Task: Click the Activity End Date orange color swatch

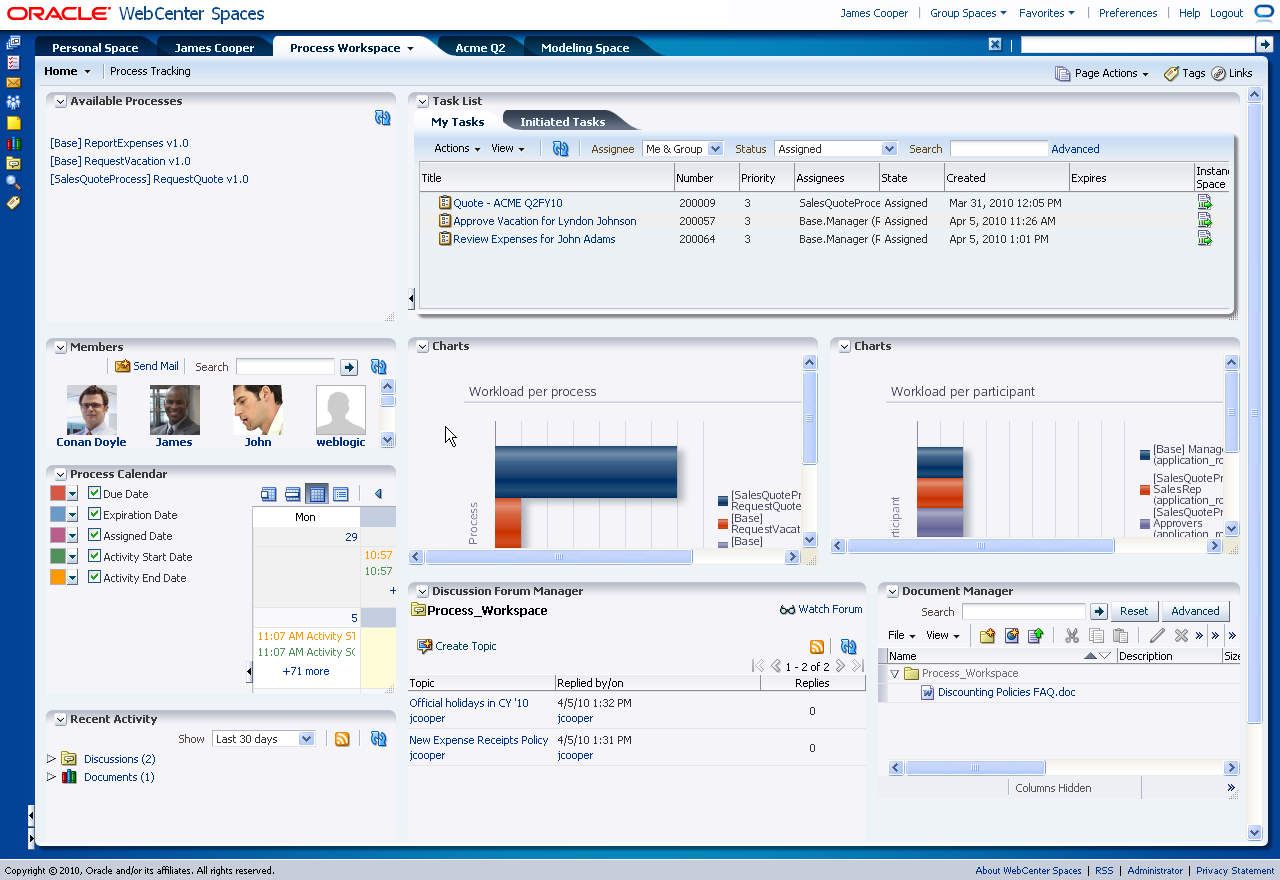Action: tap(58, 577)
